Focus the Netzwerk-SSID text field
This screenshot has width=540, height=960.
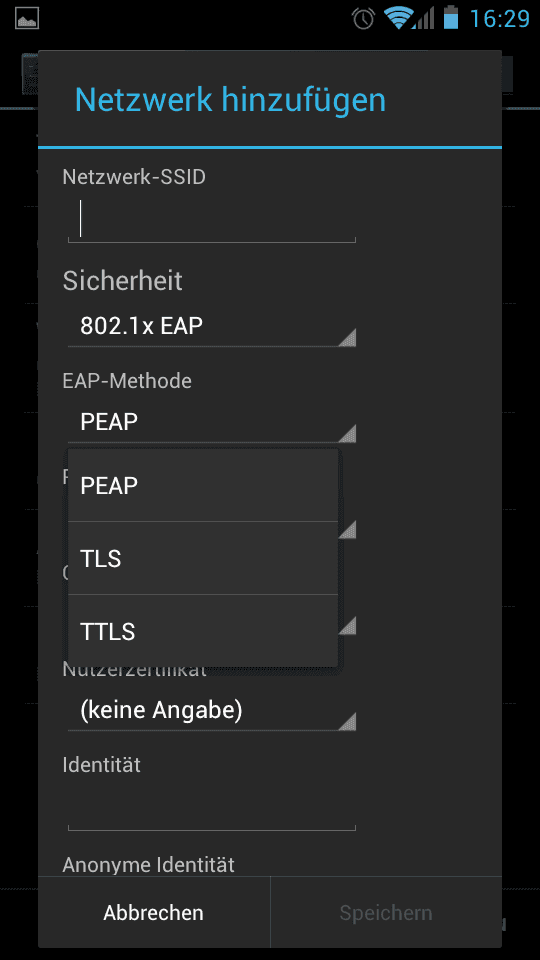(211, 220)
